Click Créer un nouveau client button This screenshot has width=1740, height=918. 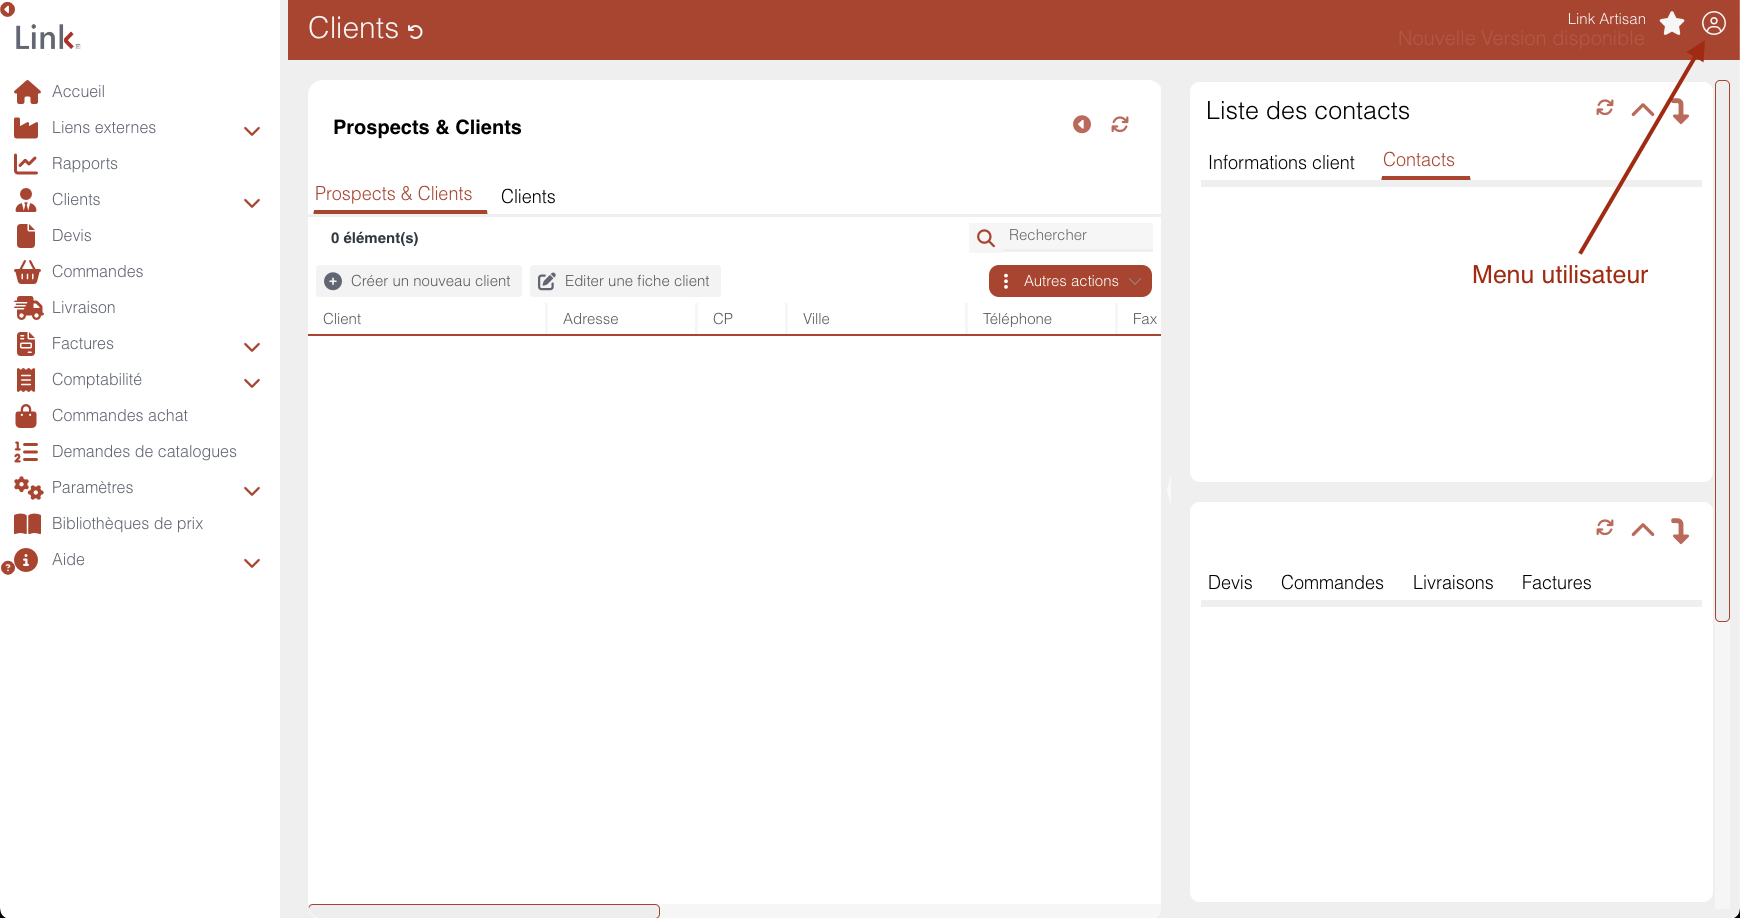click(419, 281)
